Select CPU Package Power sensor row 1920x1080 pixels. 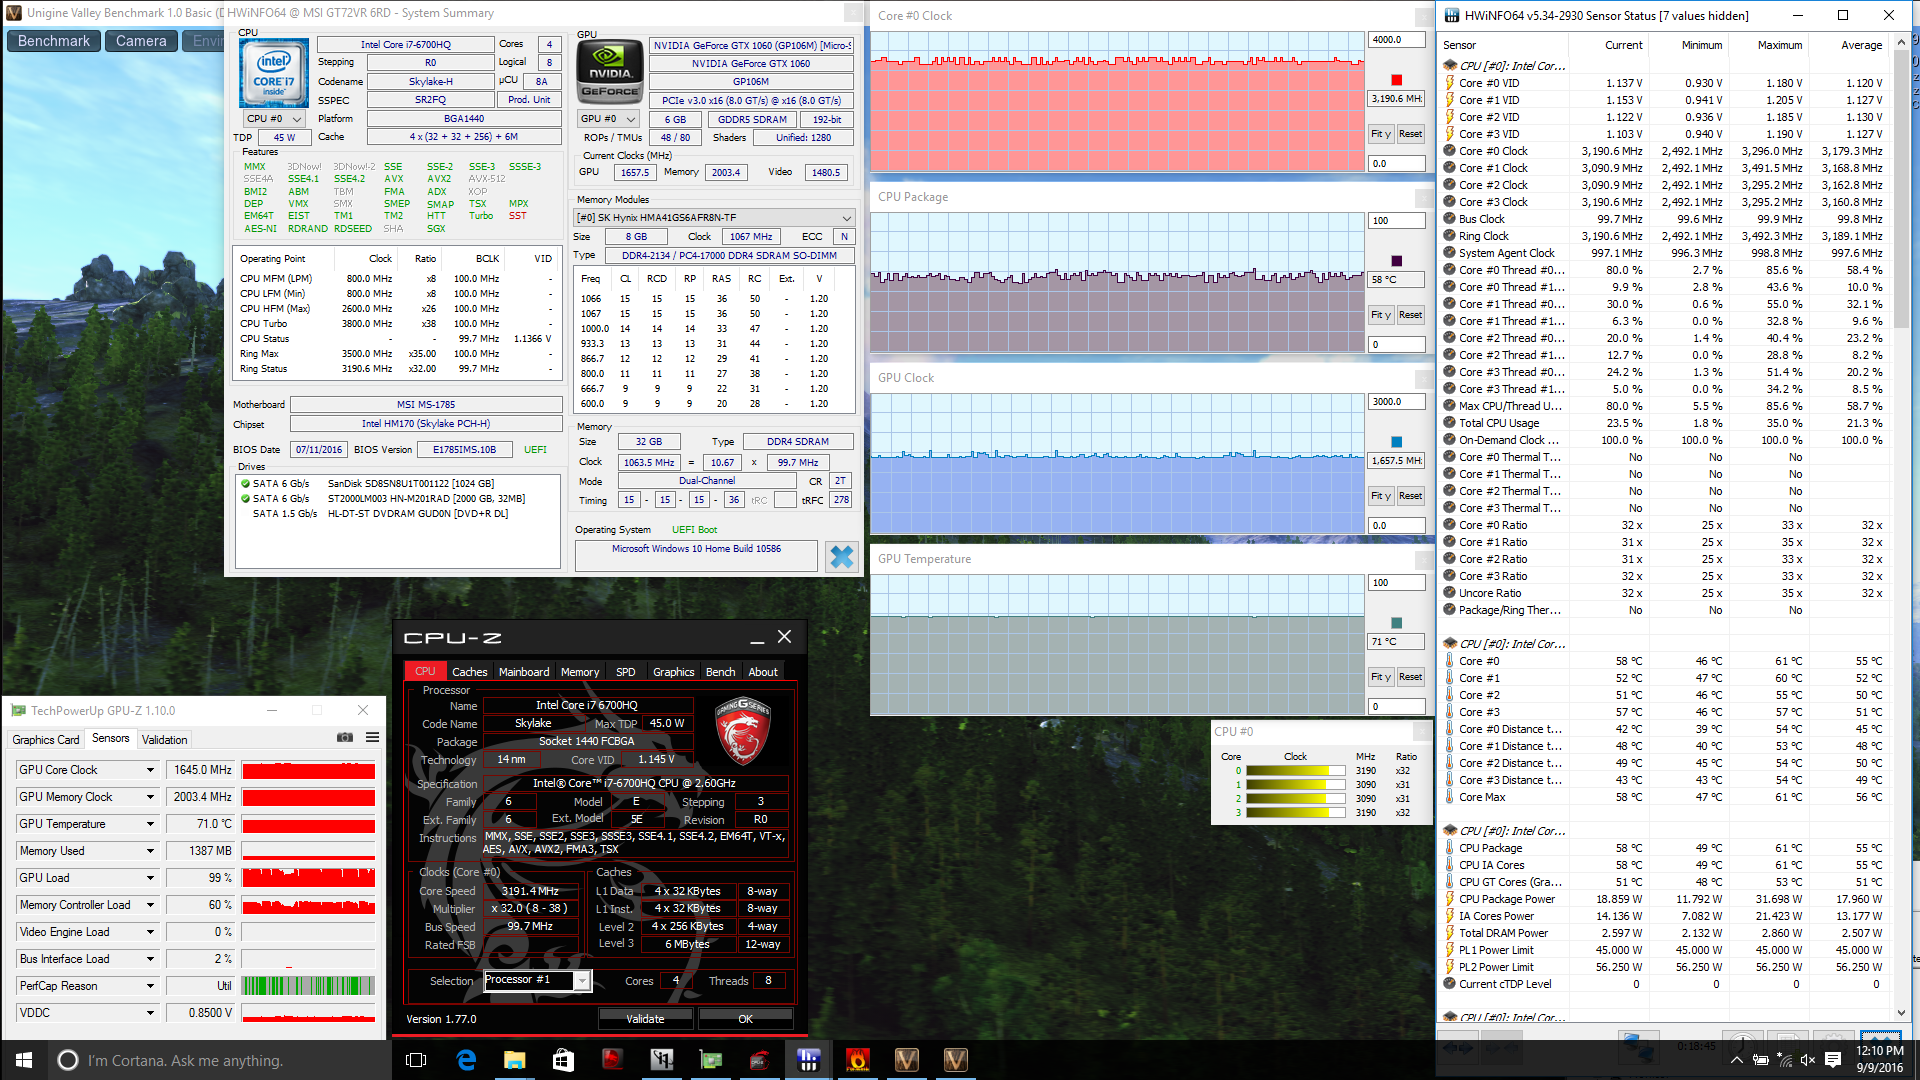[x=1664, y=899]
